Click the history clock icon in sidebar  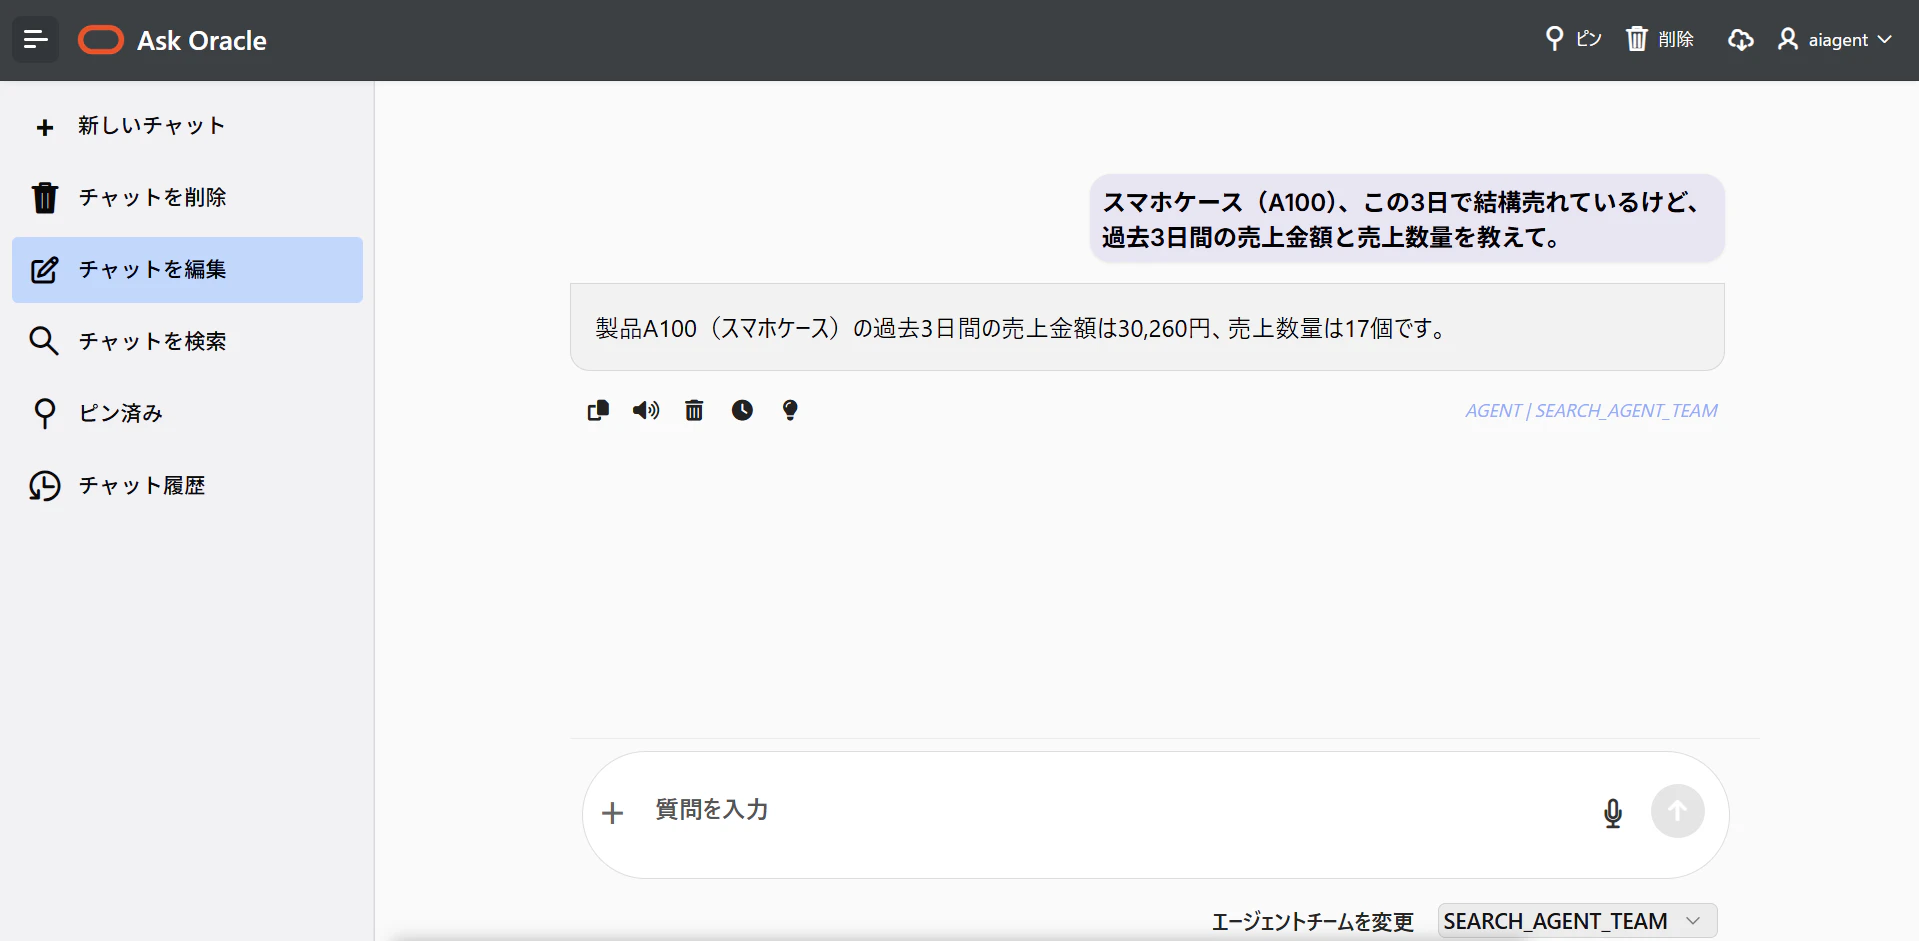(x=44, y=486)
